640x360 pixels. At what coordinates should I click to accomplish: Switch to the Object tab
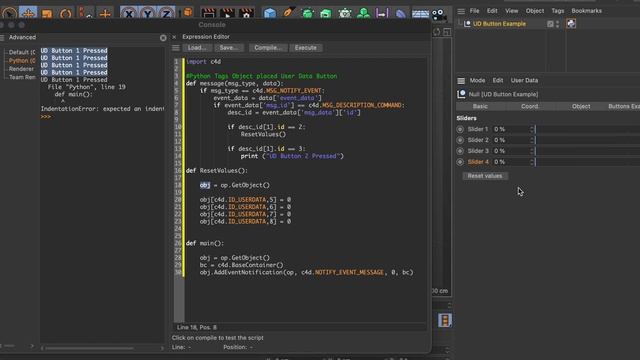tap(581, 106)
